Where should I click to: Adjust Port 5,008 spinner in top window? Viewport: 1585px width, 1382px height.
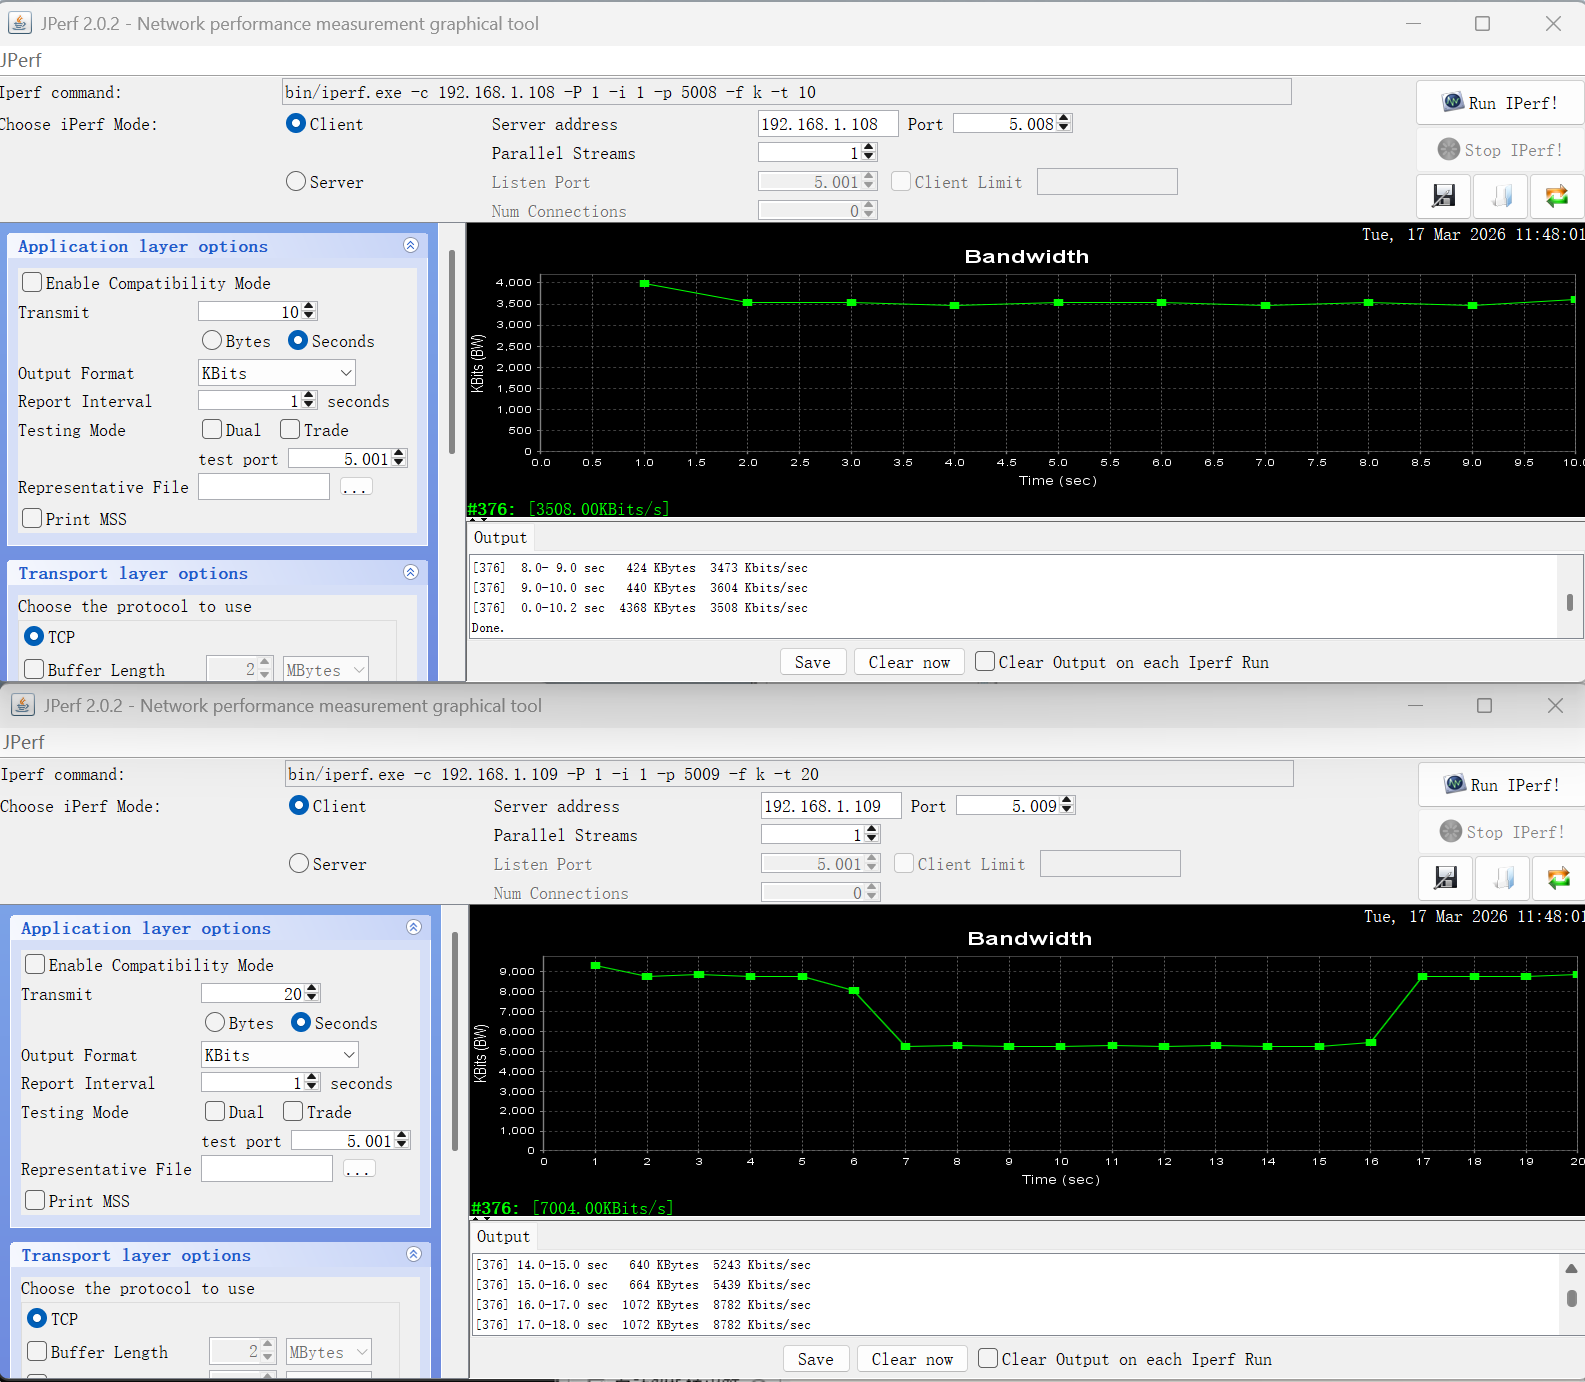(1064, 124)
